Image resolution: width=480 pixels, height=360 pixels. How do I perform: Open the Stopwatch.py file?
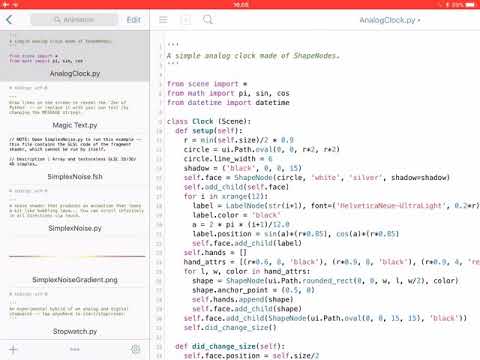click(75, 313)
